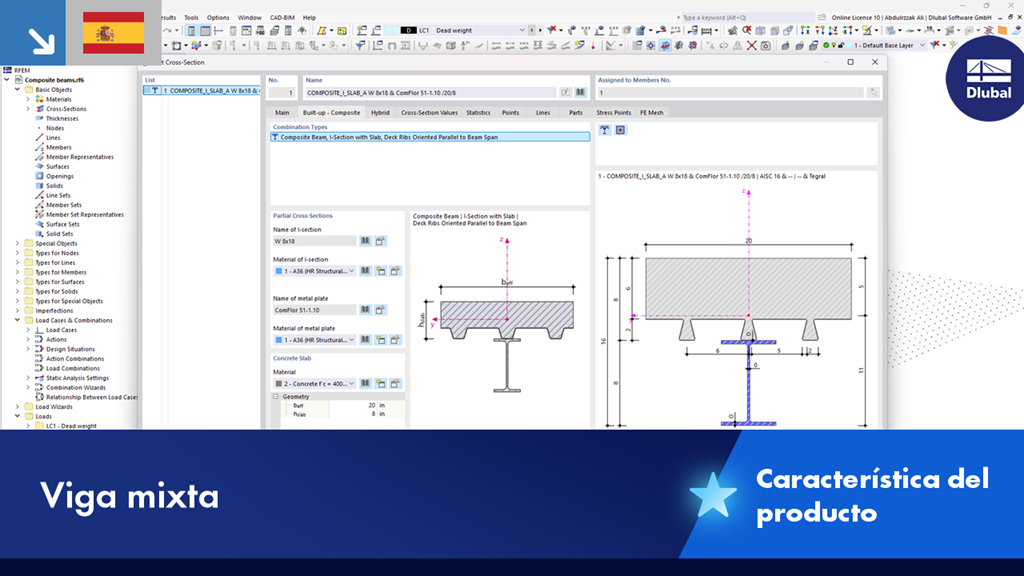Click the undo arrow icon in the top toolbar
Screen dimensions: 1024x576
167,31
